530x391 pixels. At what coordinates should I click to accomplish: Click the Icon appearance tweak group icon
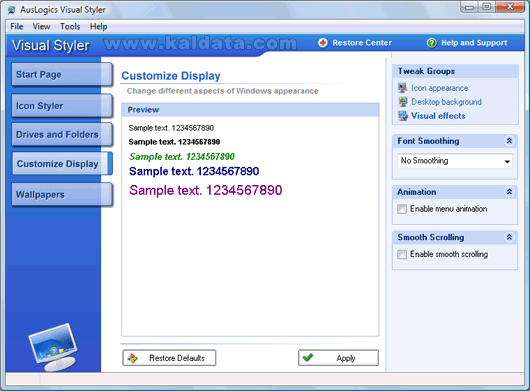pyautogui.click(x=403, y=88)
